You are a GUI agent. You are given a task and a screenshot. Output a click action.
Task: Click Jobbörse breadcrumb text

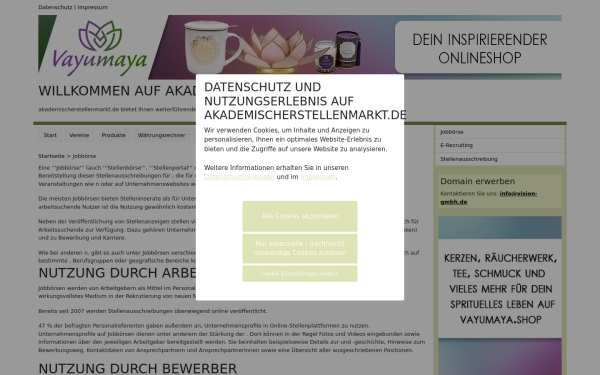tap(84, 156)
